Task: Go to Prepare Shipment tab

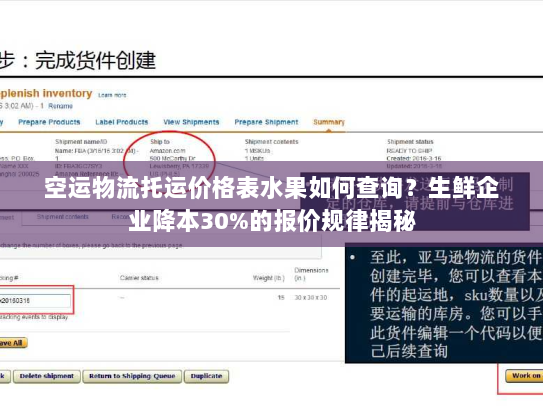Action: coord(266,122)
